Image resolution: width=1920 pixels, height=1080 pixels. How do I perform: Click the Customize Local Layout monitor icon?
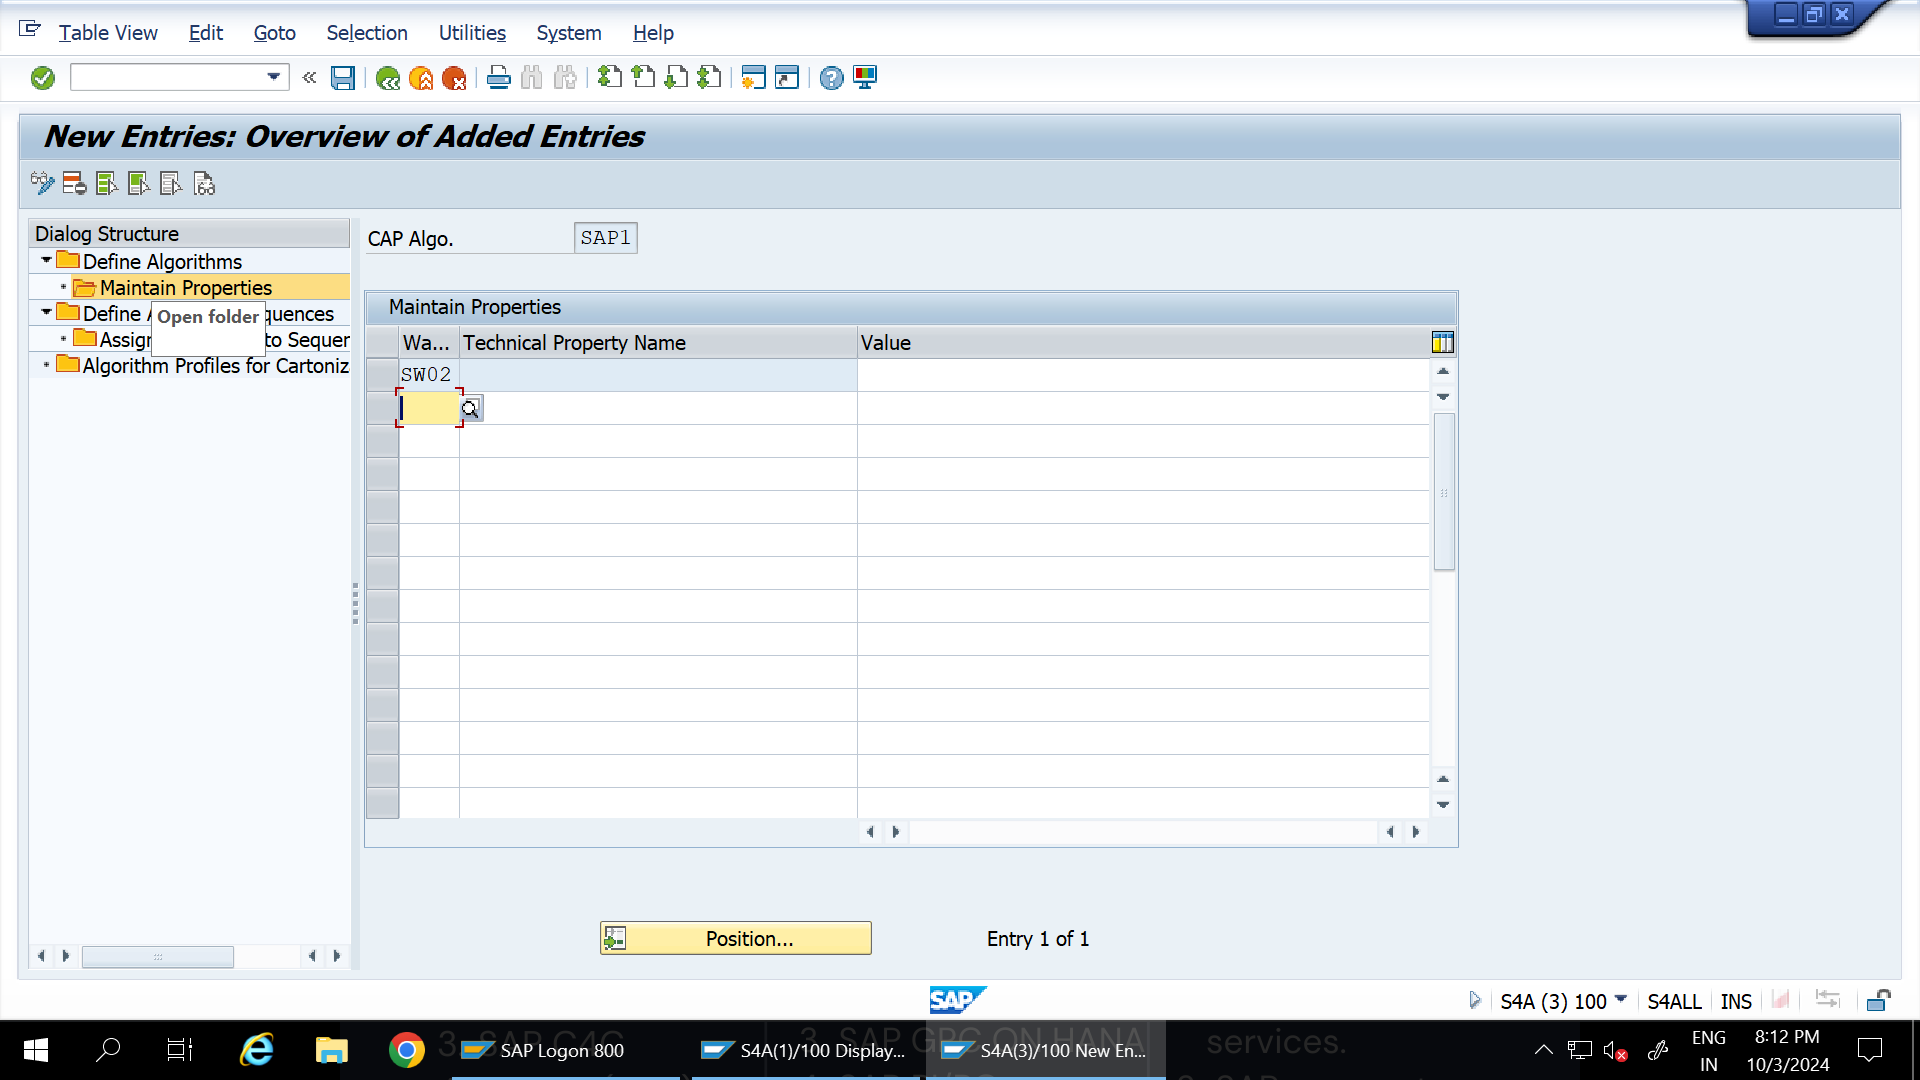coord(864,77)
